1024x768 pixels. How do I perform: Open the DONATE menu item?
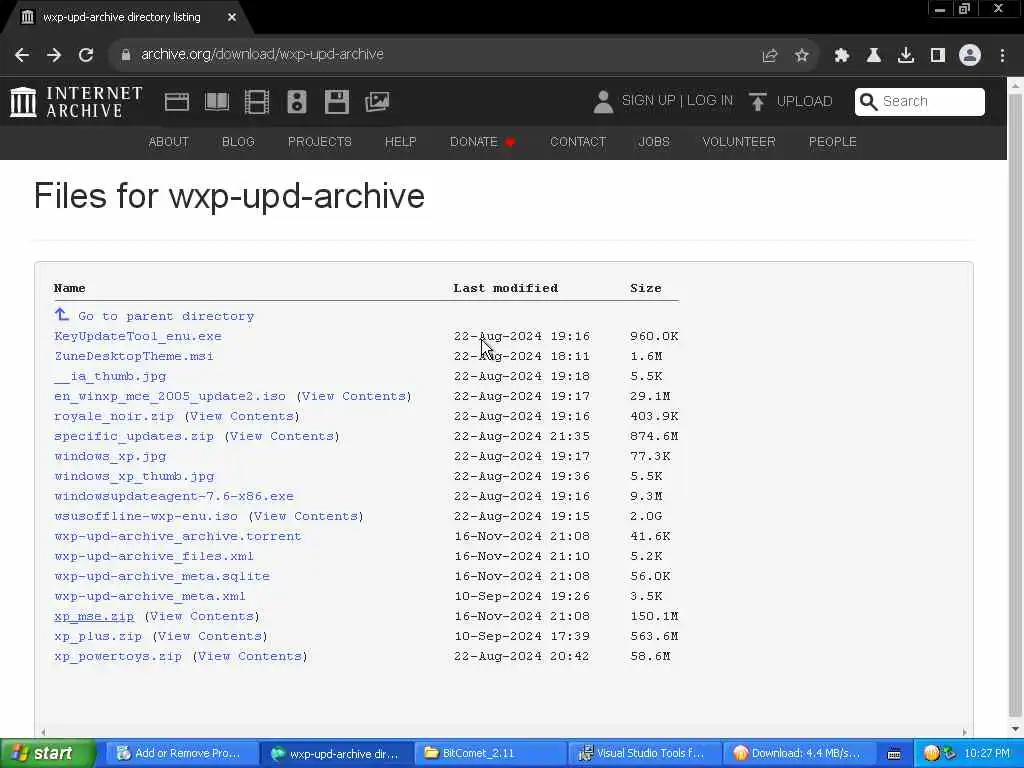(482, 142)
